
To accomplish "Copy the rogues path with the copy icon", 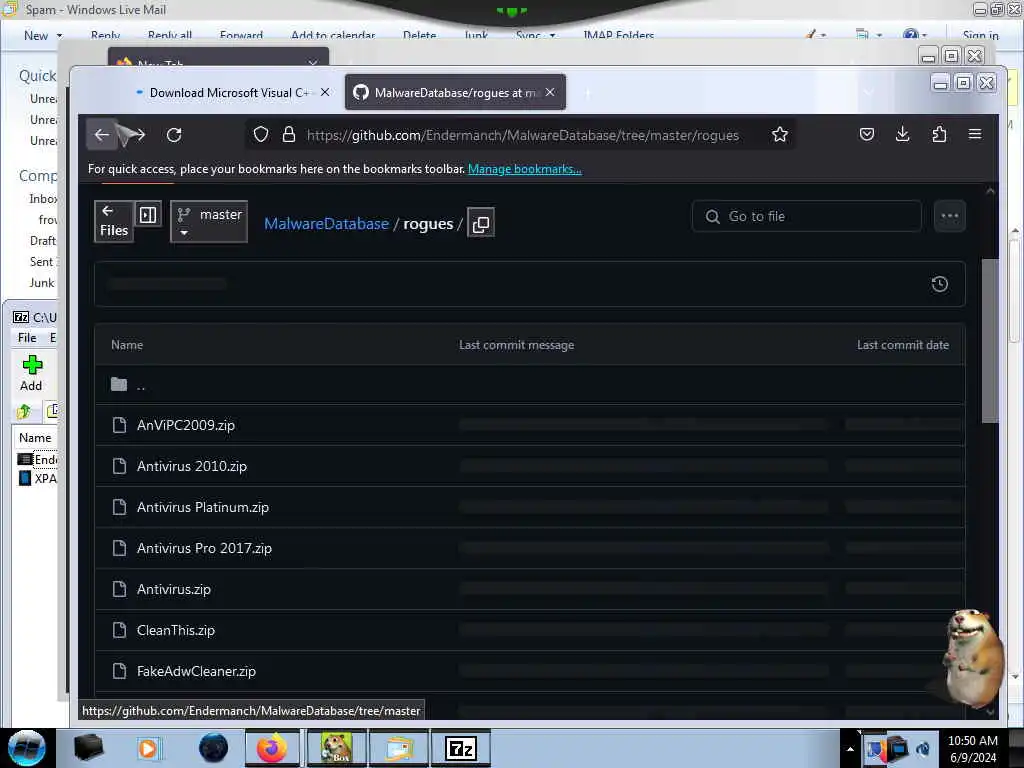I will [481, 223].
